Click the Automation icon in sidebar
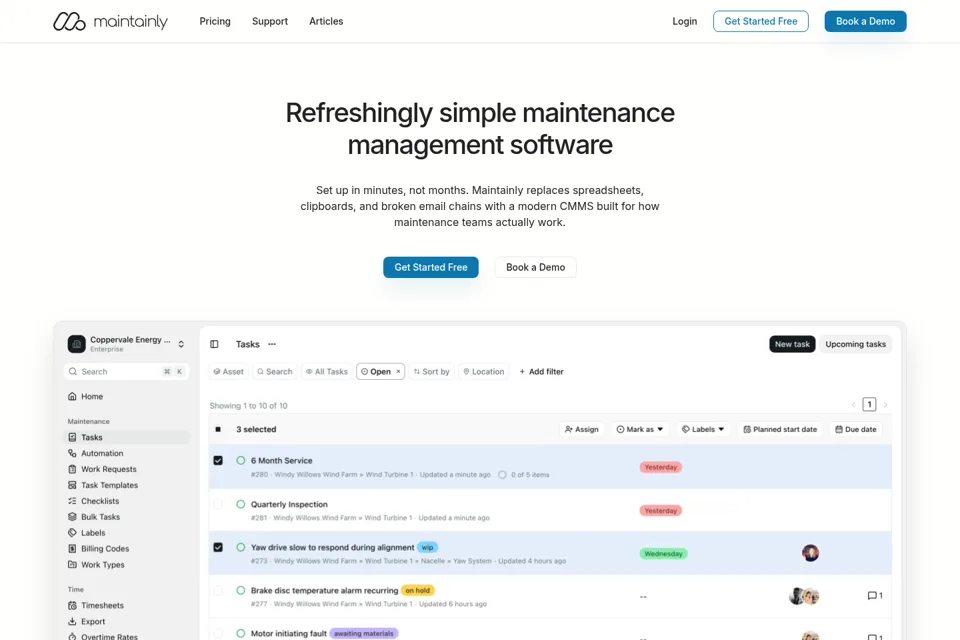 click(72, 453)
